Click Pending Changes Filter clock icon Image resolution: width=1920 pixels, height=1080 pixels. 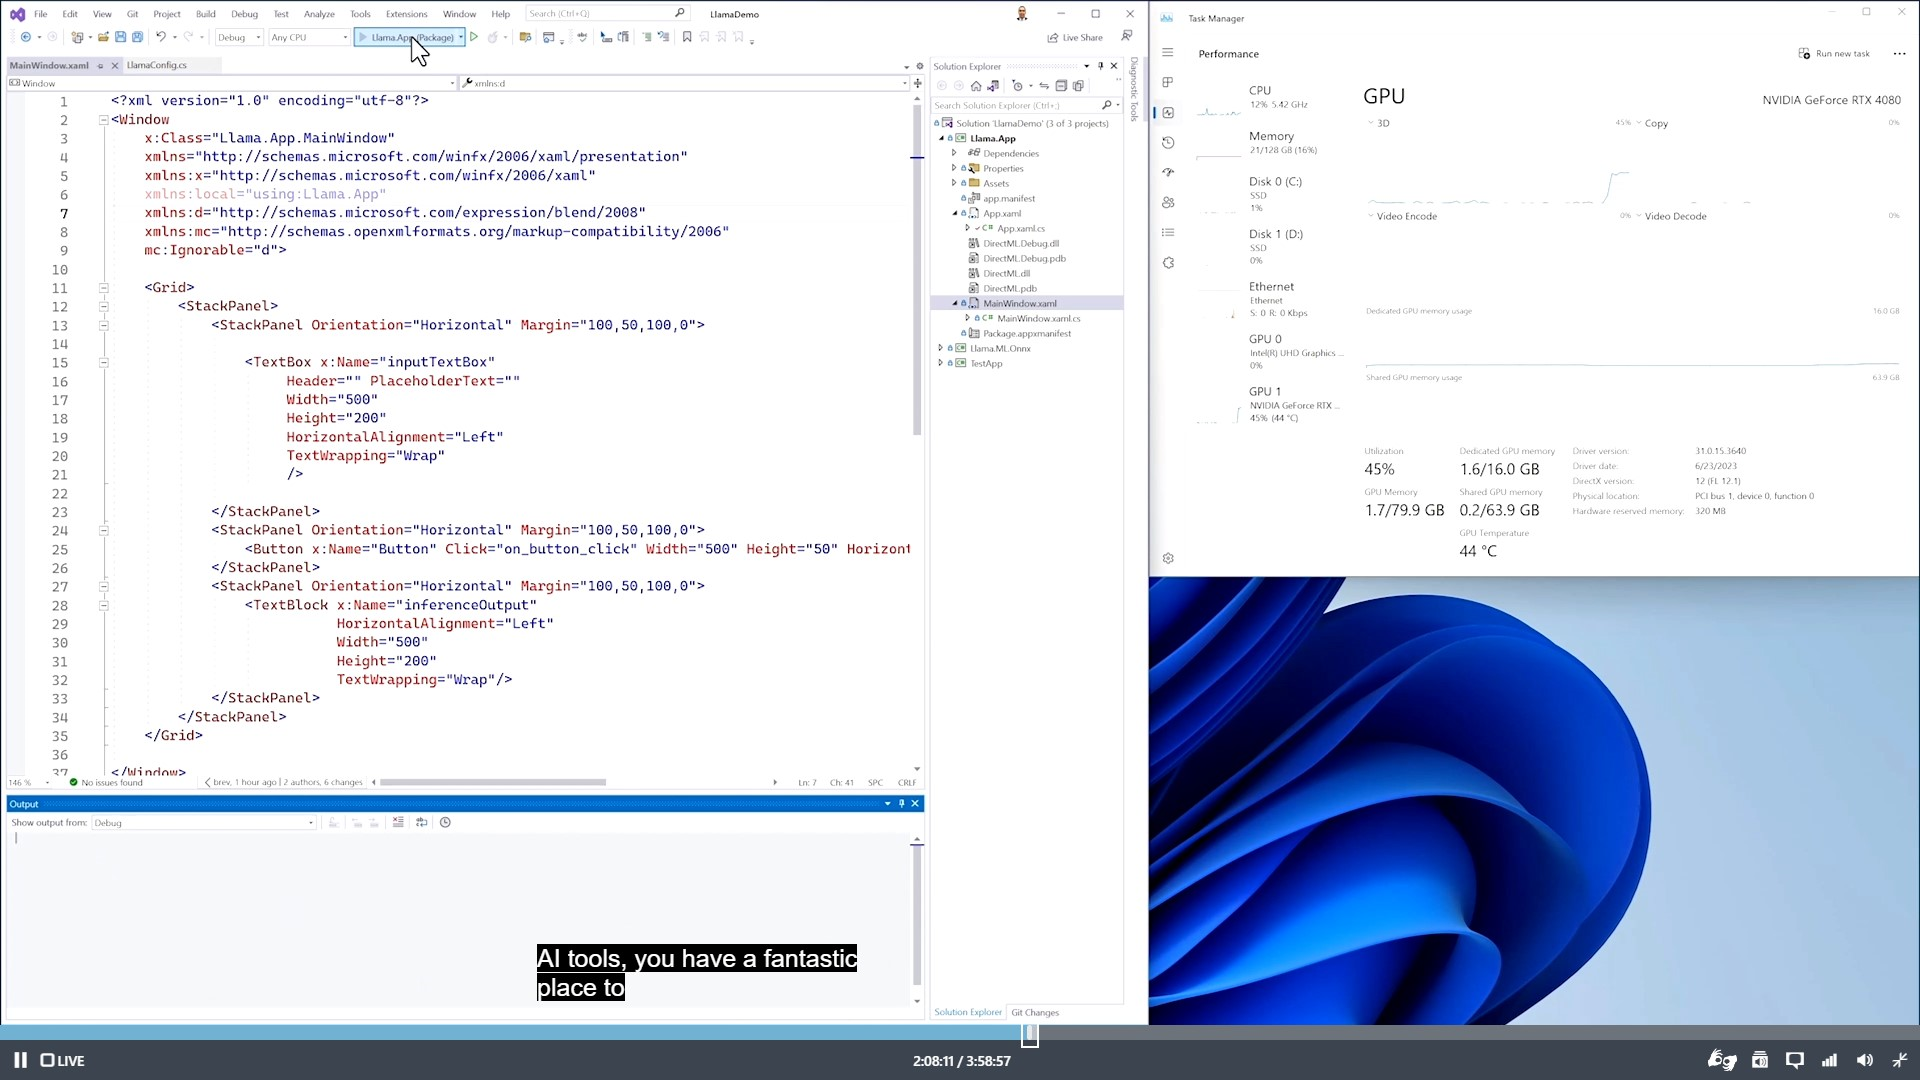1018,86
